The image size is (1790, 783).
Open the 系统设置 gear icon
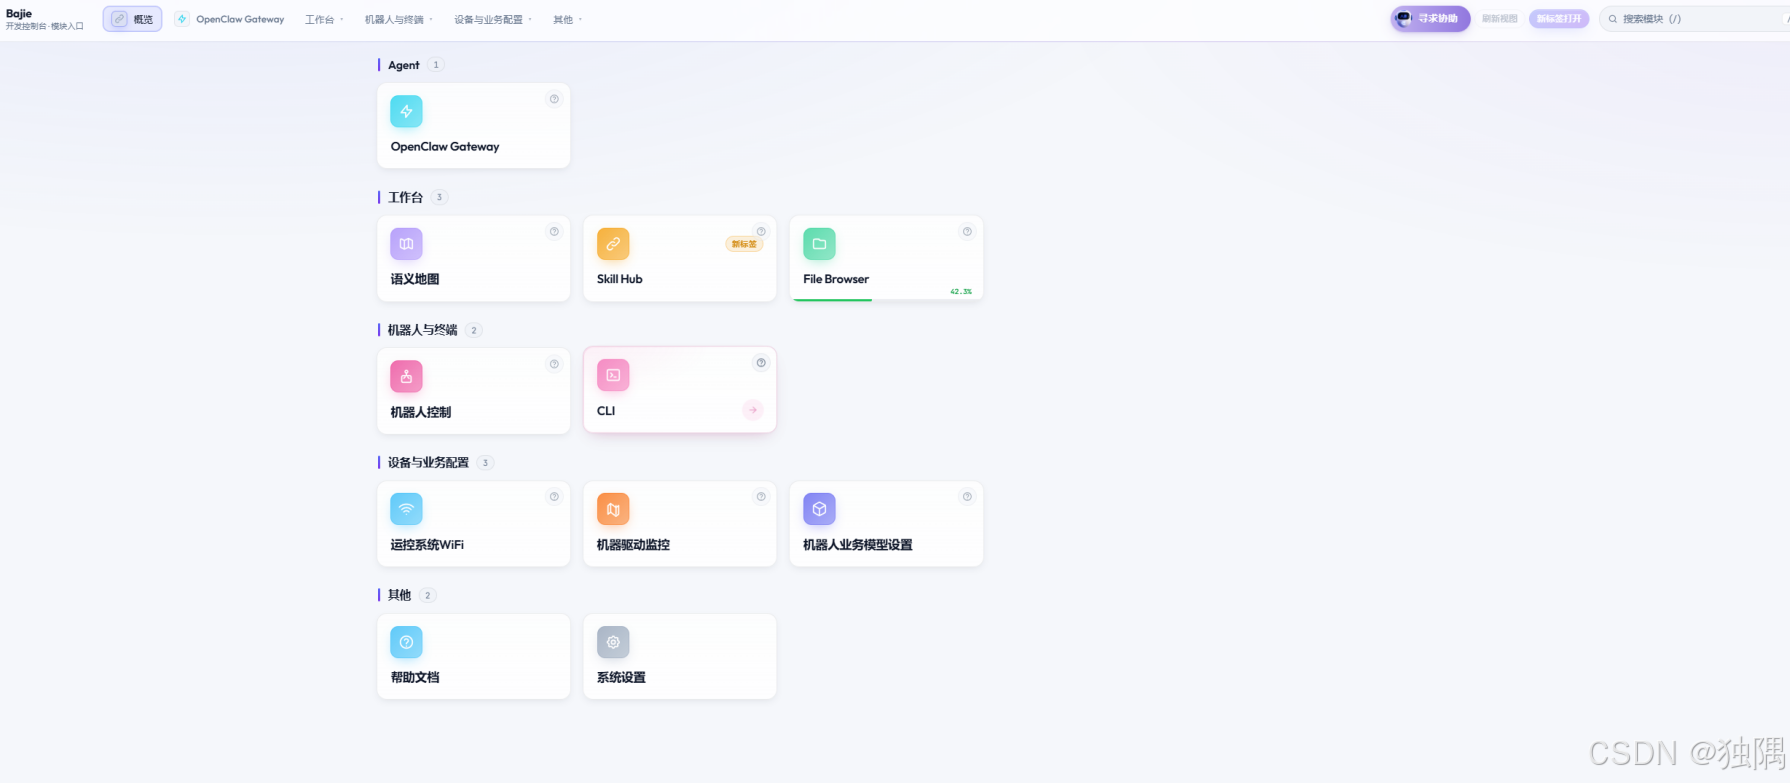pyautogui.click(x=613, y=642)
